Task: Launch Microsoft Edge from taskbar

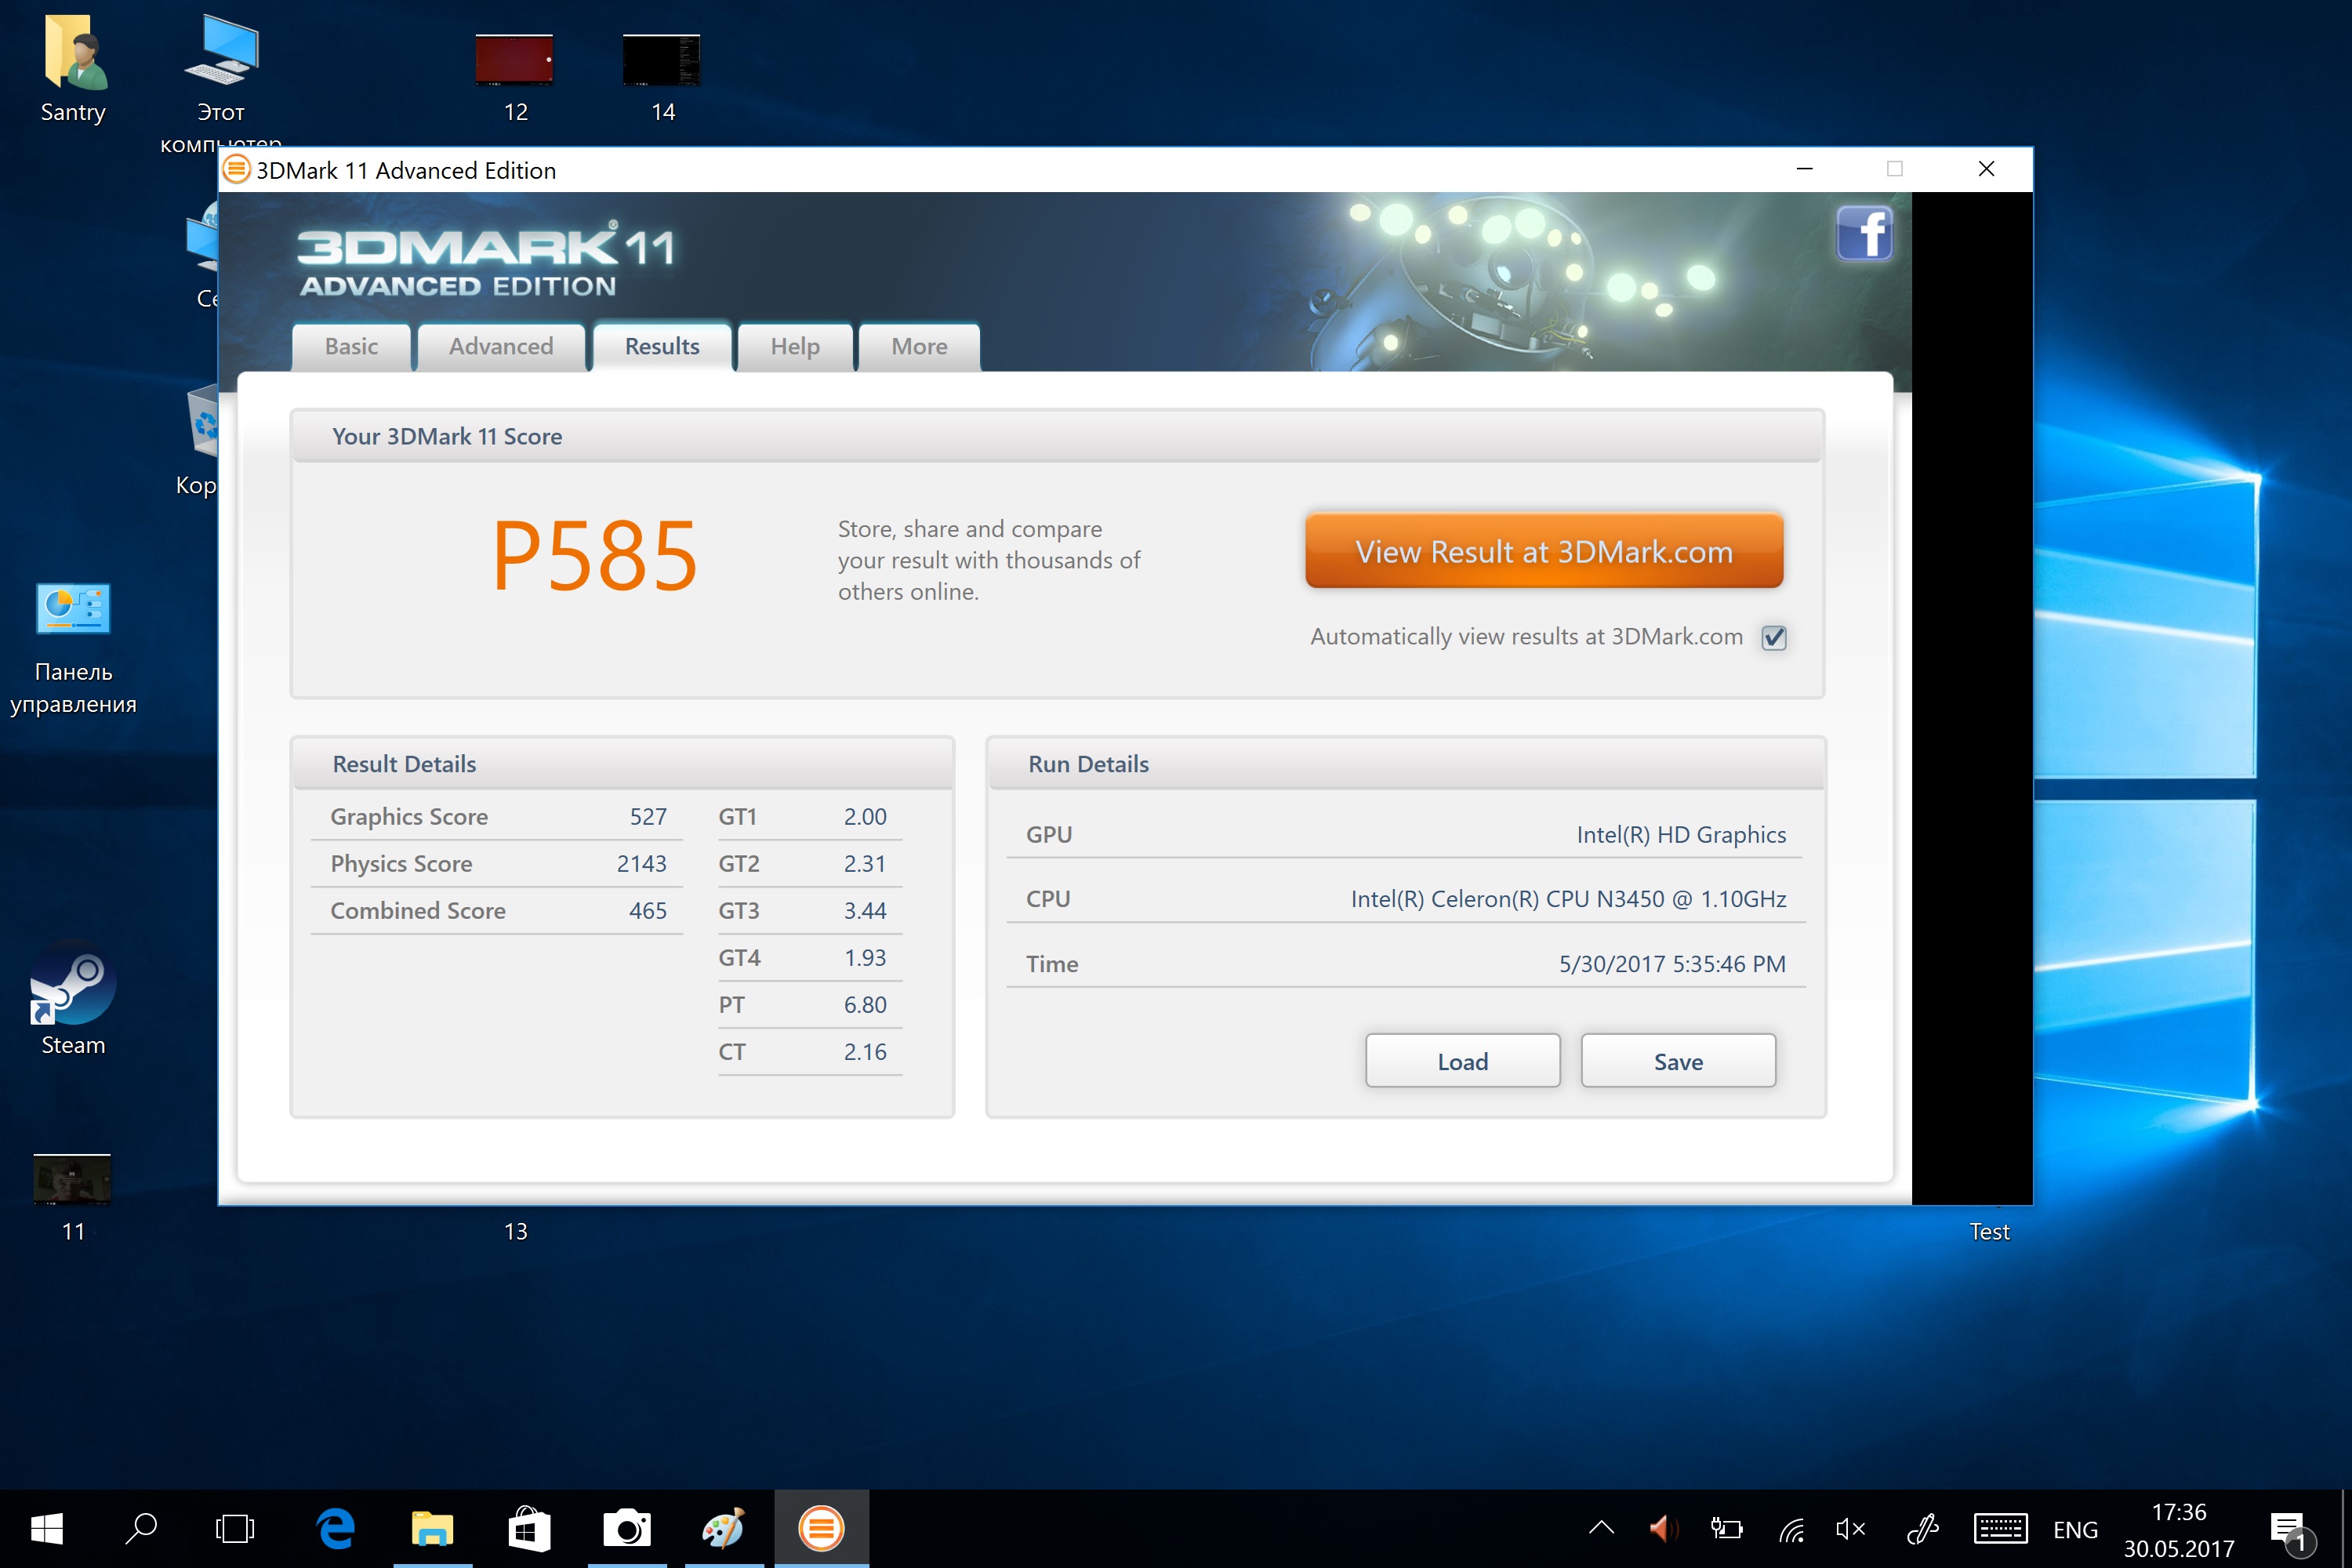Action: tap(336, 1528)
